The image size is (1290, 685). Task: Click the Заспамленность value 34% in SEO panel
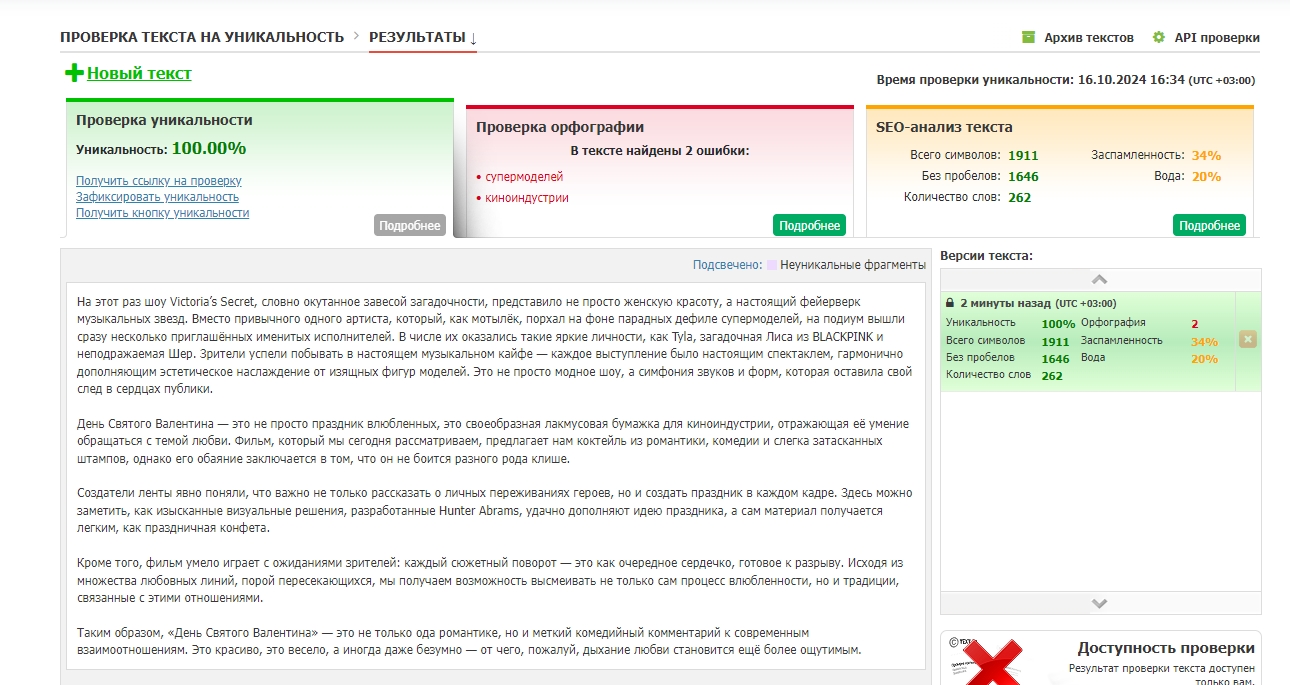[x=1206, y=155]
